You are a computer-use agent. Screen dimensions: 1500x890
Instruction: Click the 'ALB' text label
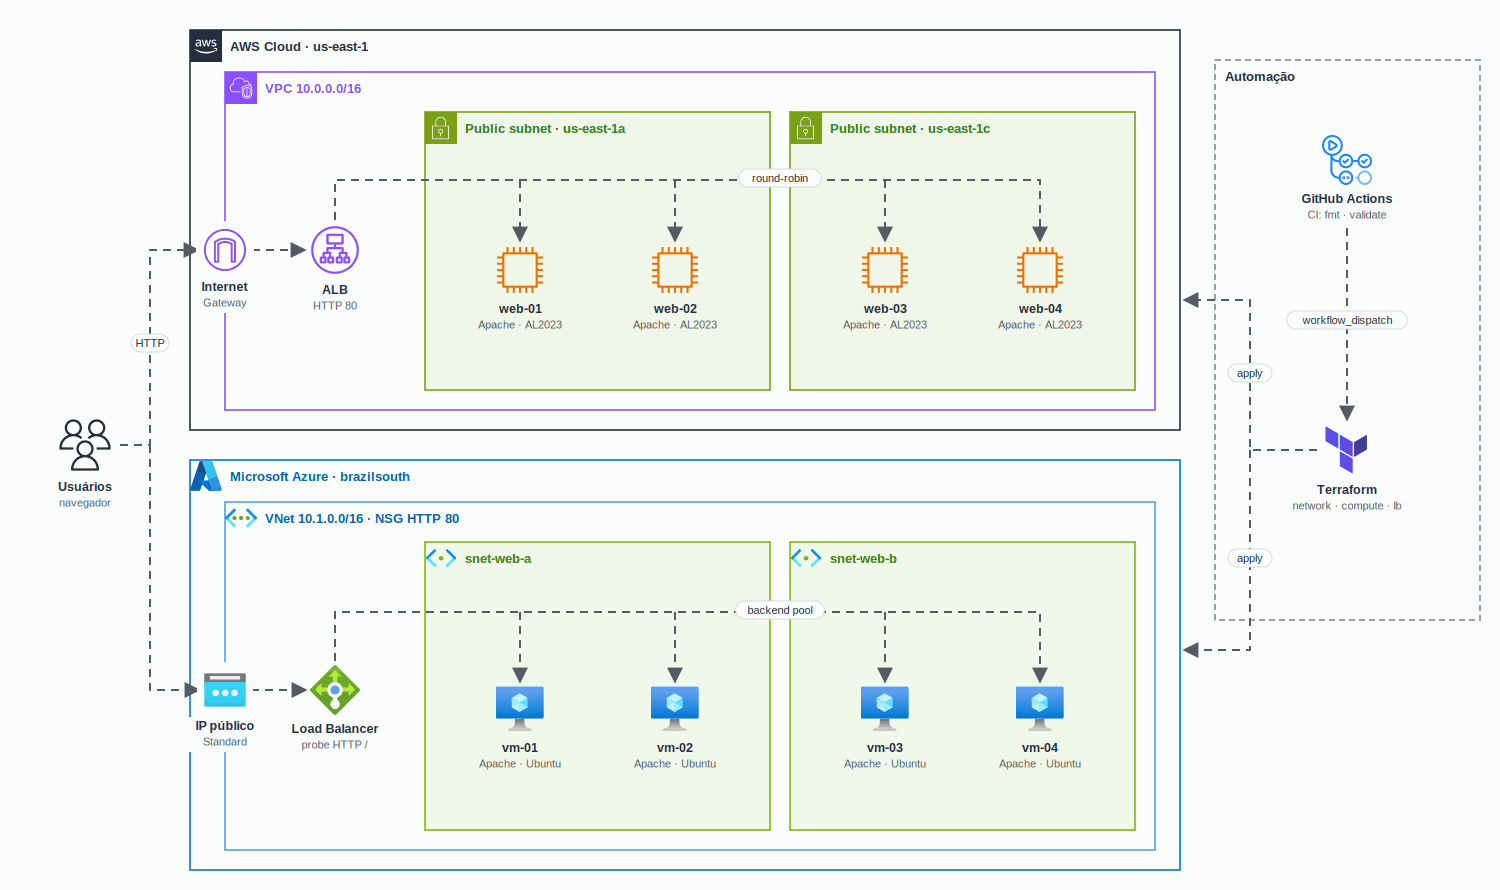[x=335, y=290]
